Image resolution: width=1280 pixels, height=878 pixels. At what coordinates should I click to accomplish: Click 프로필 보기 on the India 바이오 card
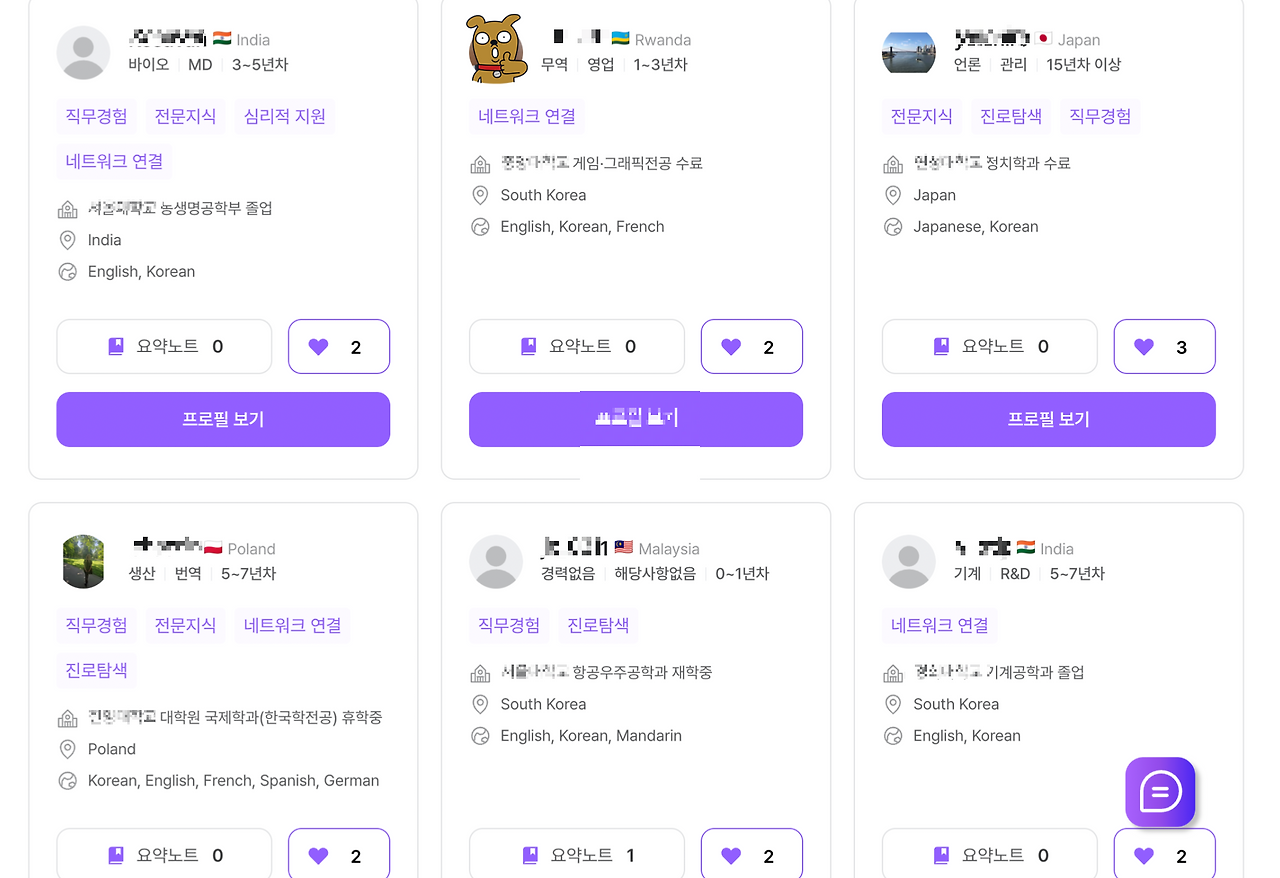223,419
